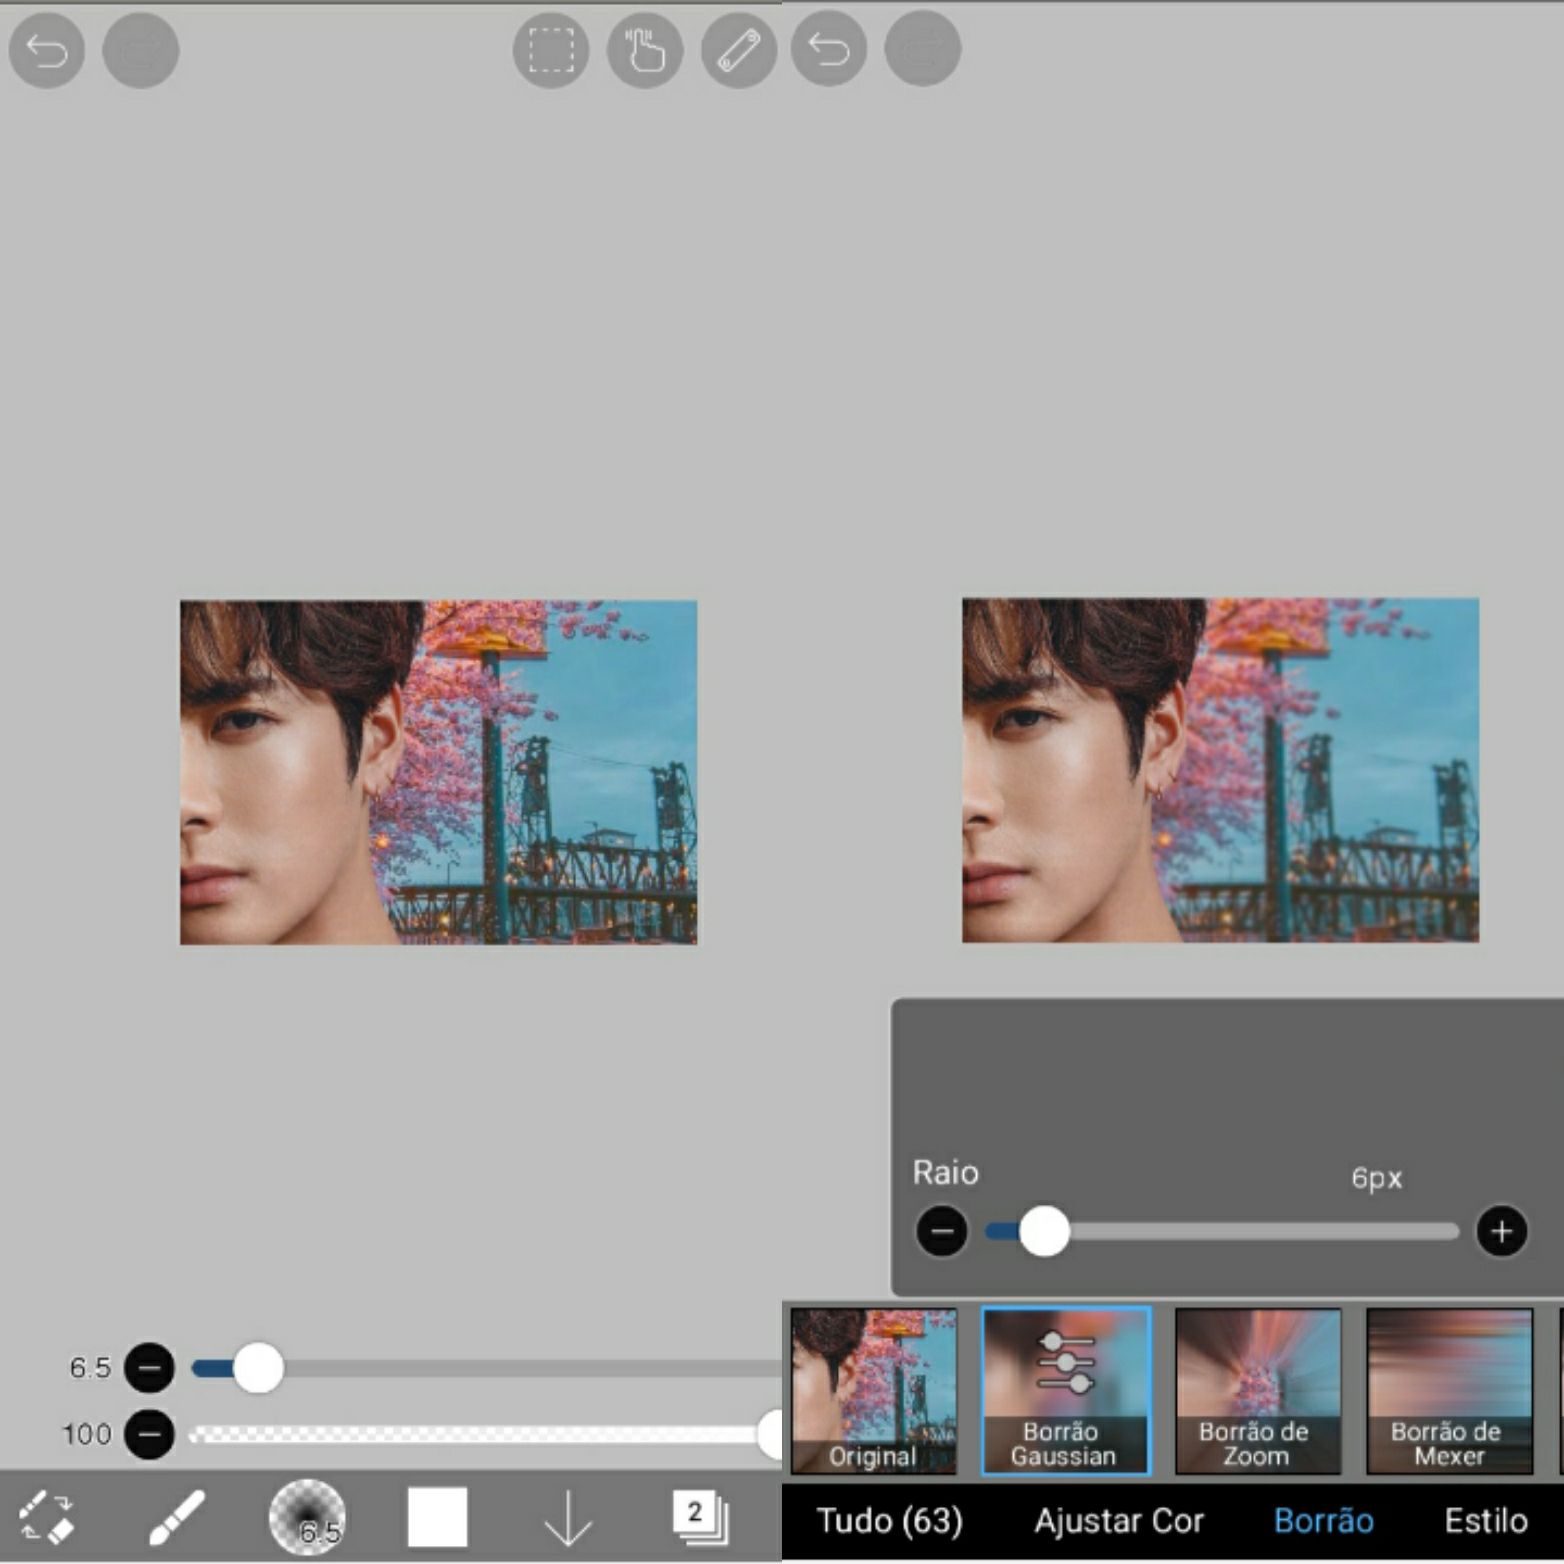The height and width of the screenshot is (1564, 1564).
Task: Tap the redo arrow in left screenshot
Action: tap(141, 50)
